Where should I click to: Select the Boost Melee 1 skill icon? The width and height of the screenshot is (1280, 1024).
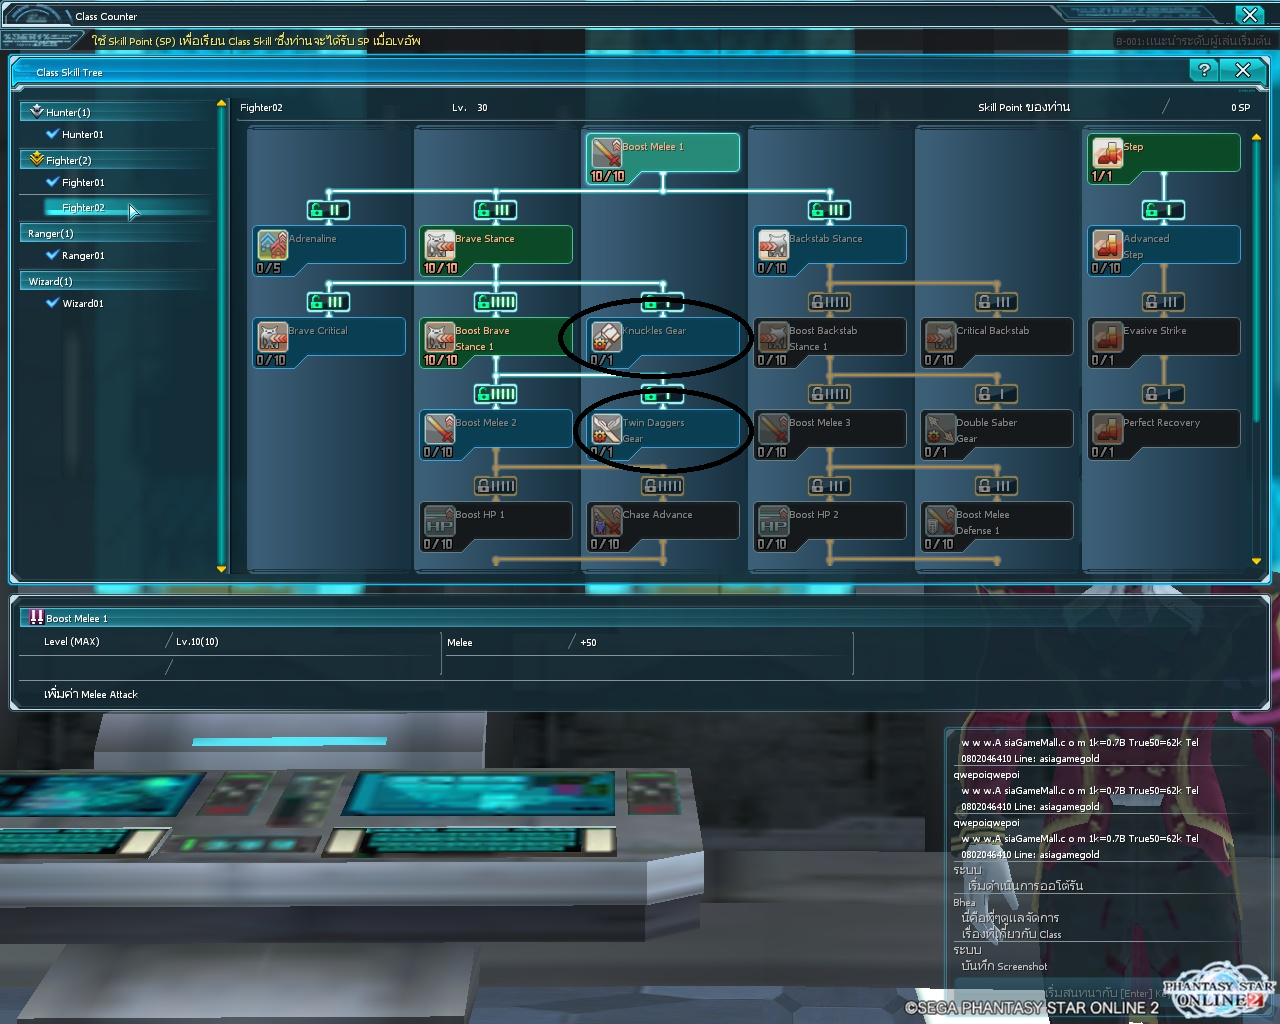click(x=607, y=152)
